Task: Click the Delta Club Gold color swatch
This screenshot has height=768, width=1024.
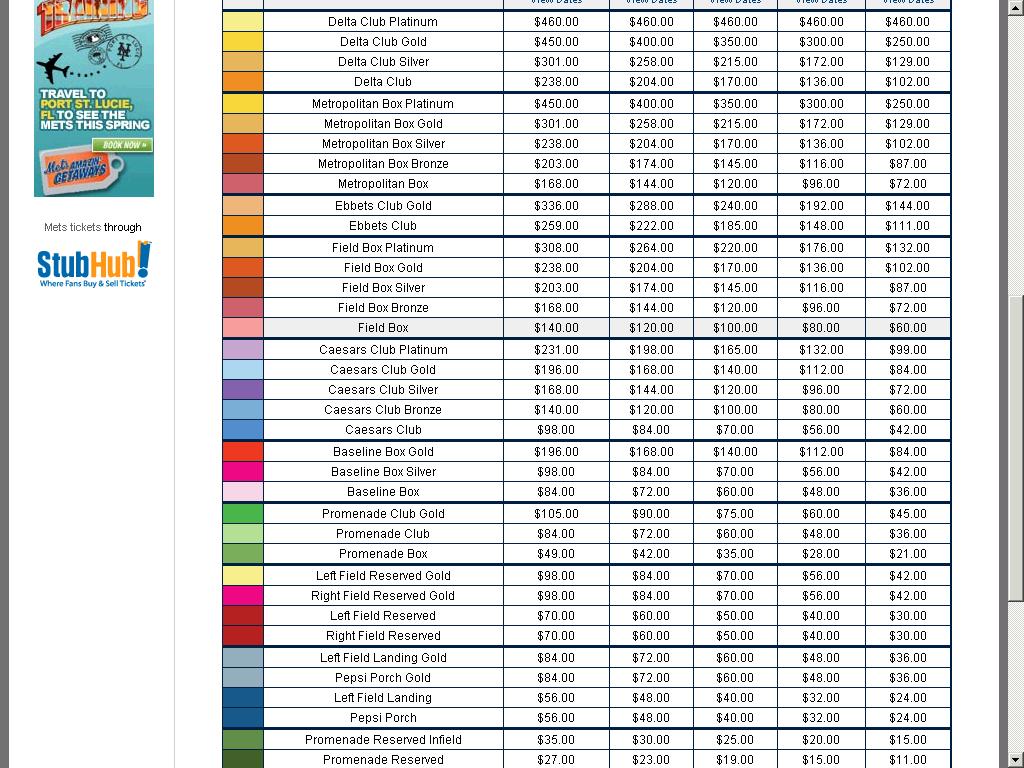Action: [243, 42]
